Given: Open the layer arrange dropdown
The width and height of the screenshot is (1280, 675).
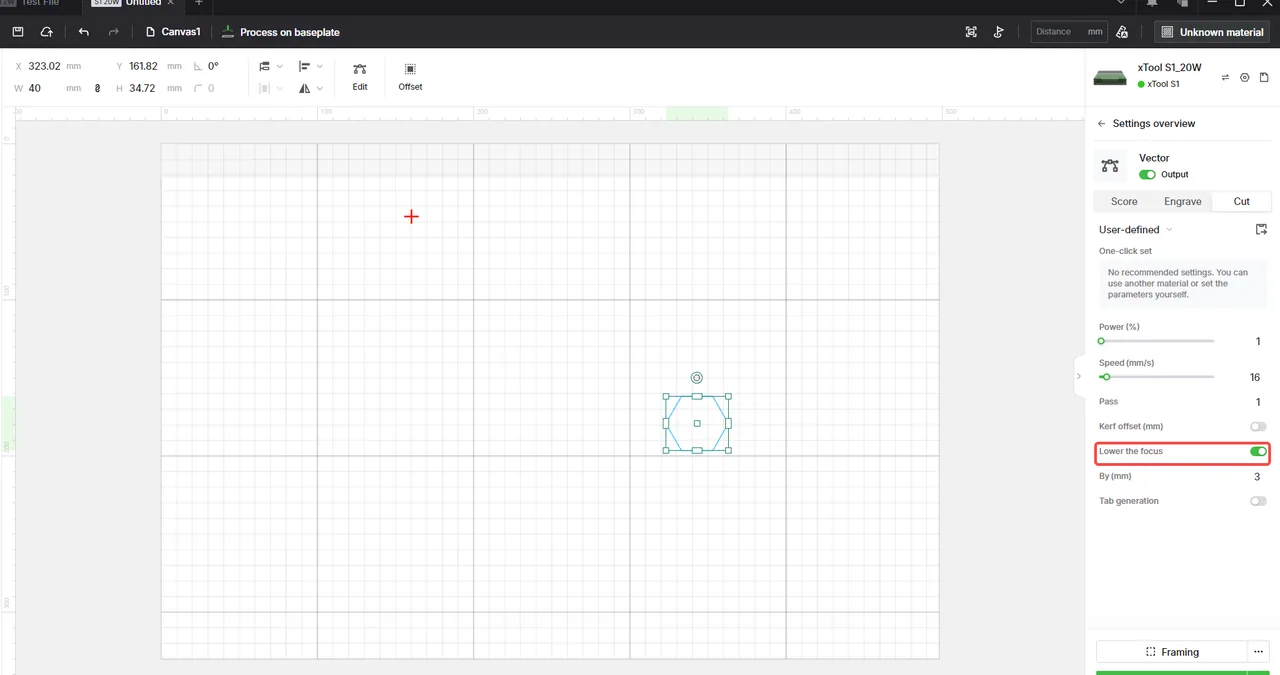Looking at the screenshot, I should pos(271,66).
